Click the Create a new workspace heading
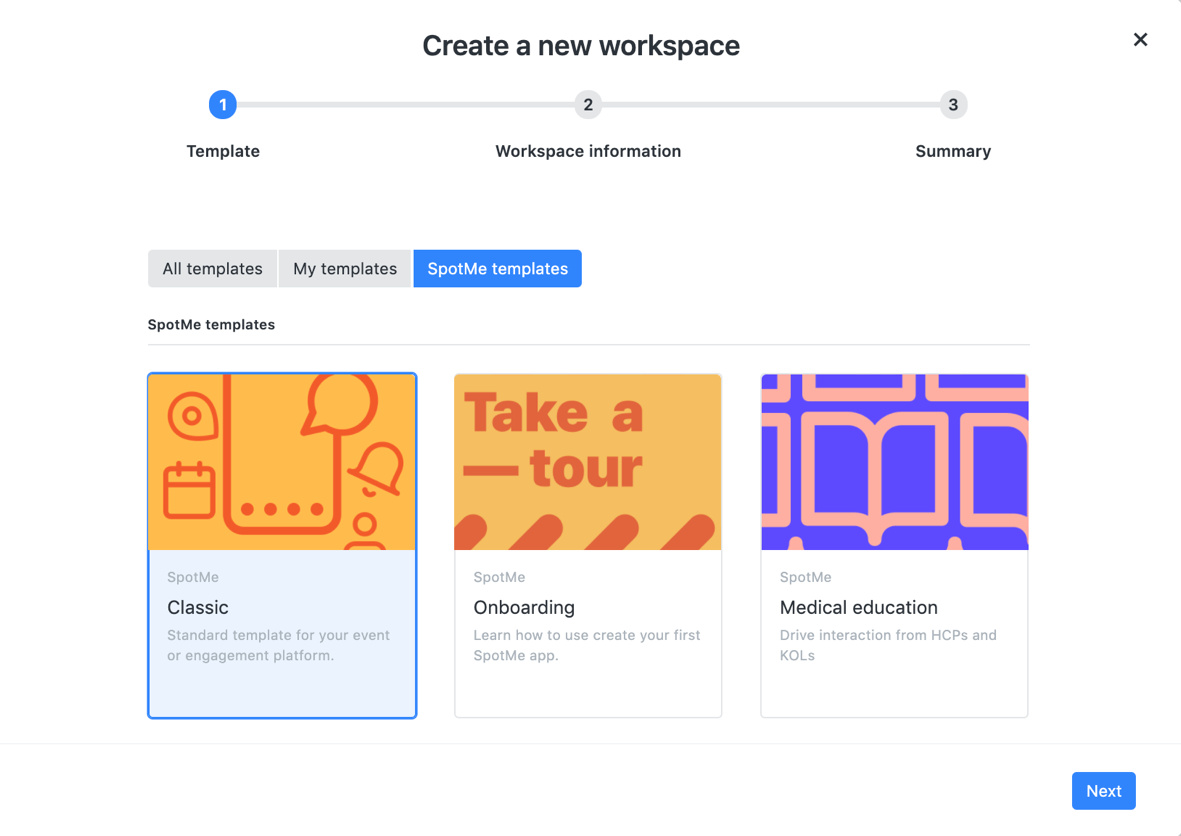Viewport: 1181px width, 836px height. [x=581, y=46]
